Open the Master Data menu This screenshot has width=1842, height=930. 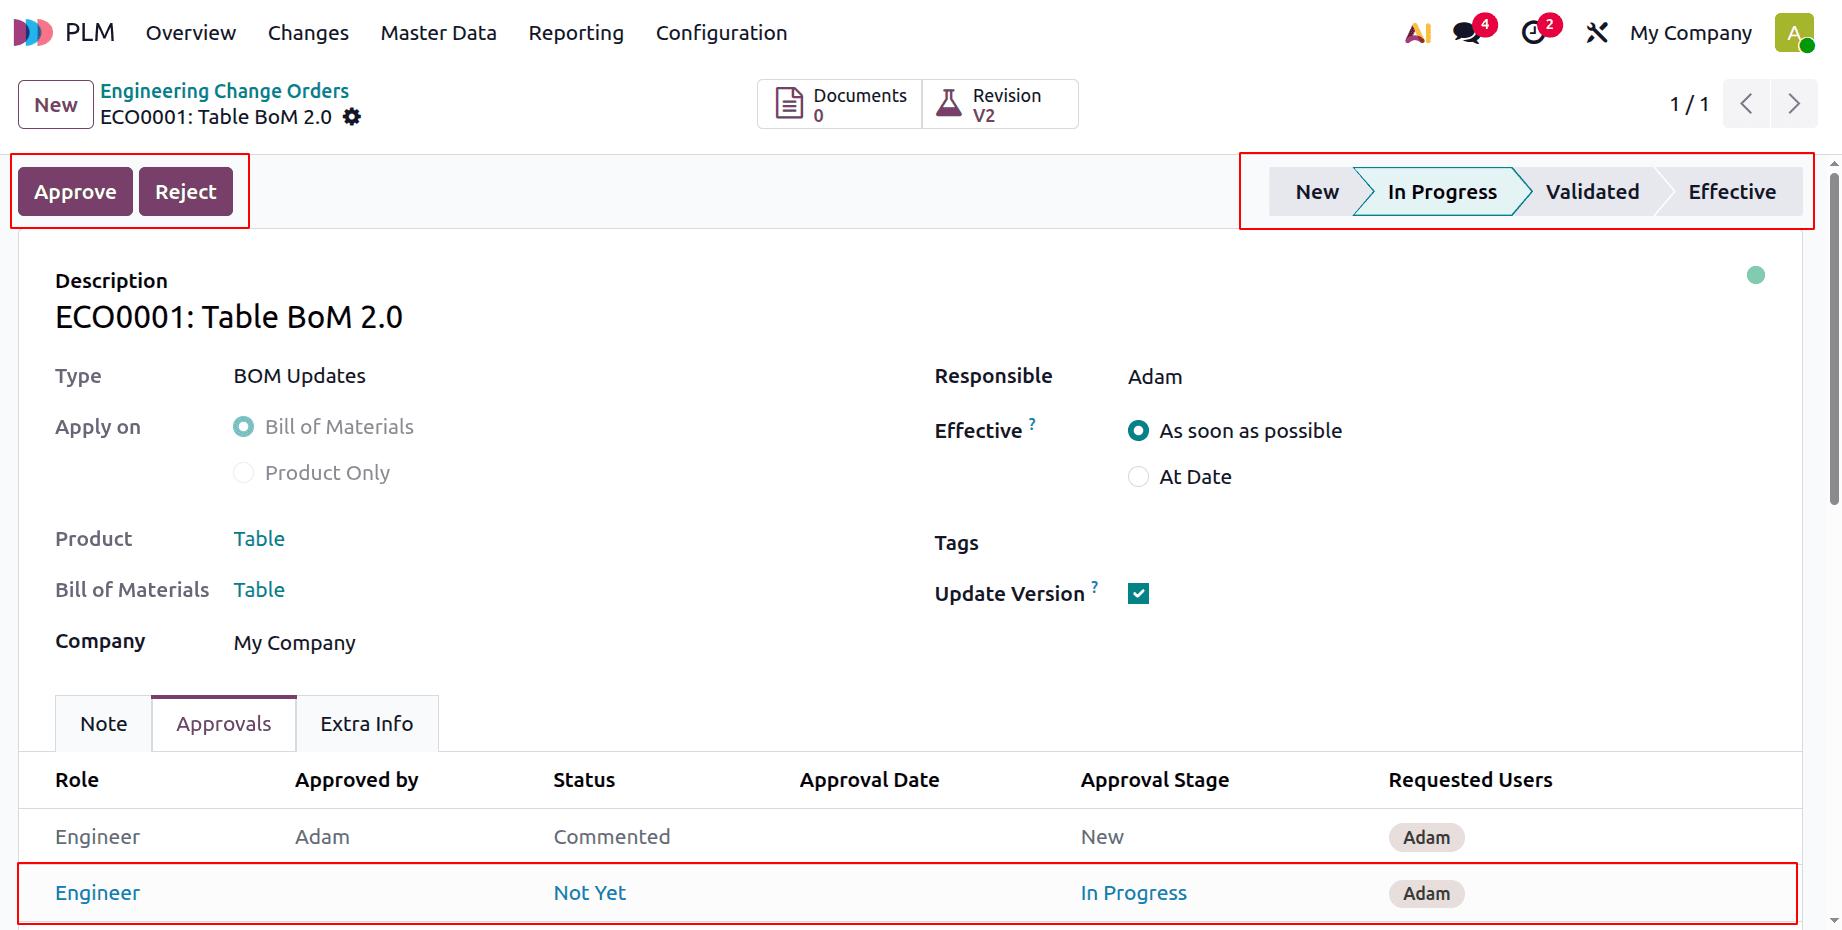[438, 33]
